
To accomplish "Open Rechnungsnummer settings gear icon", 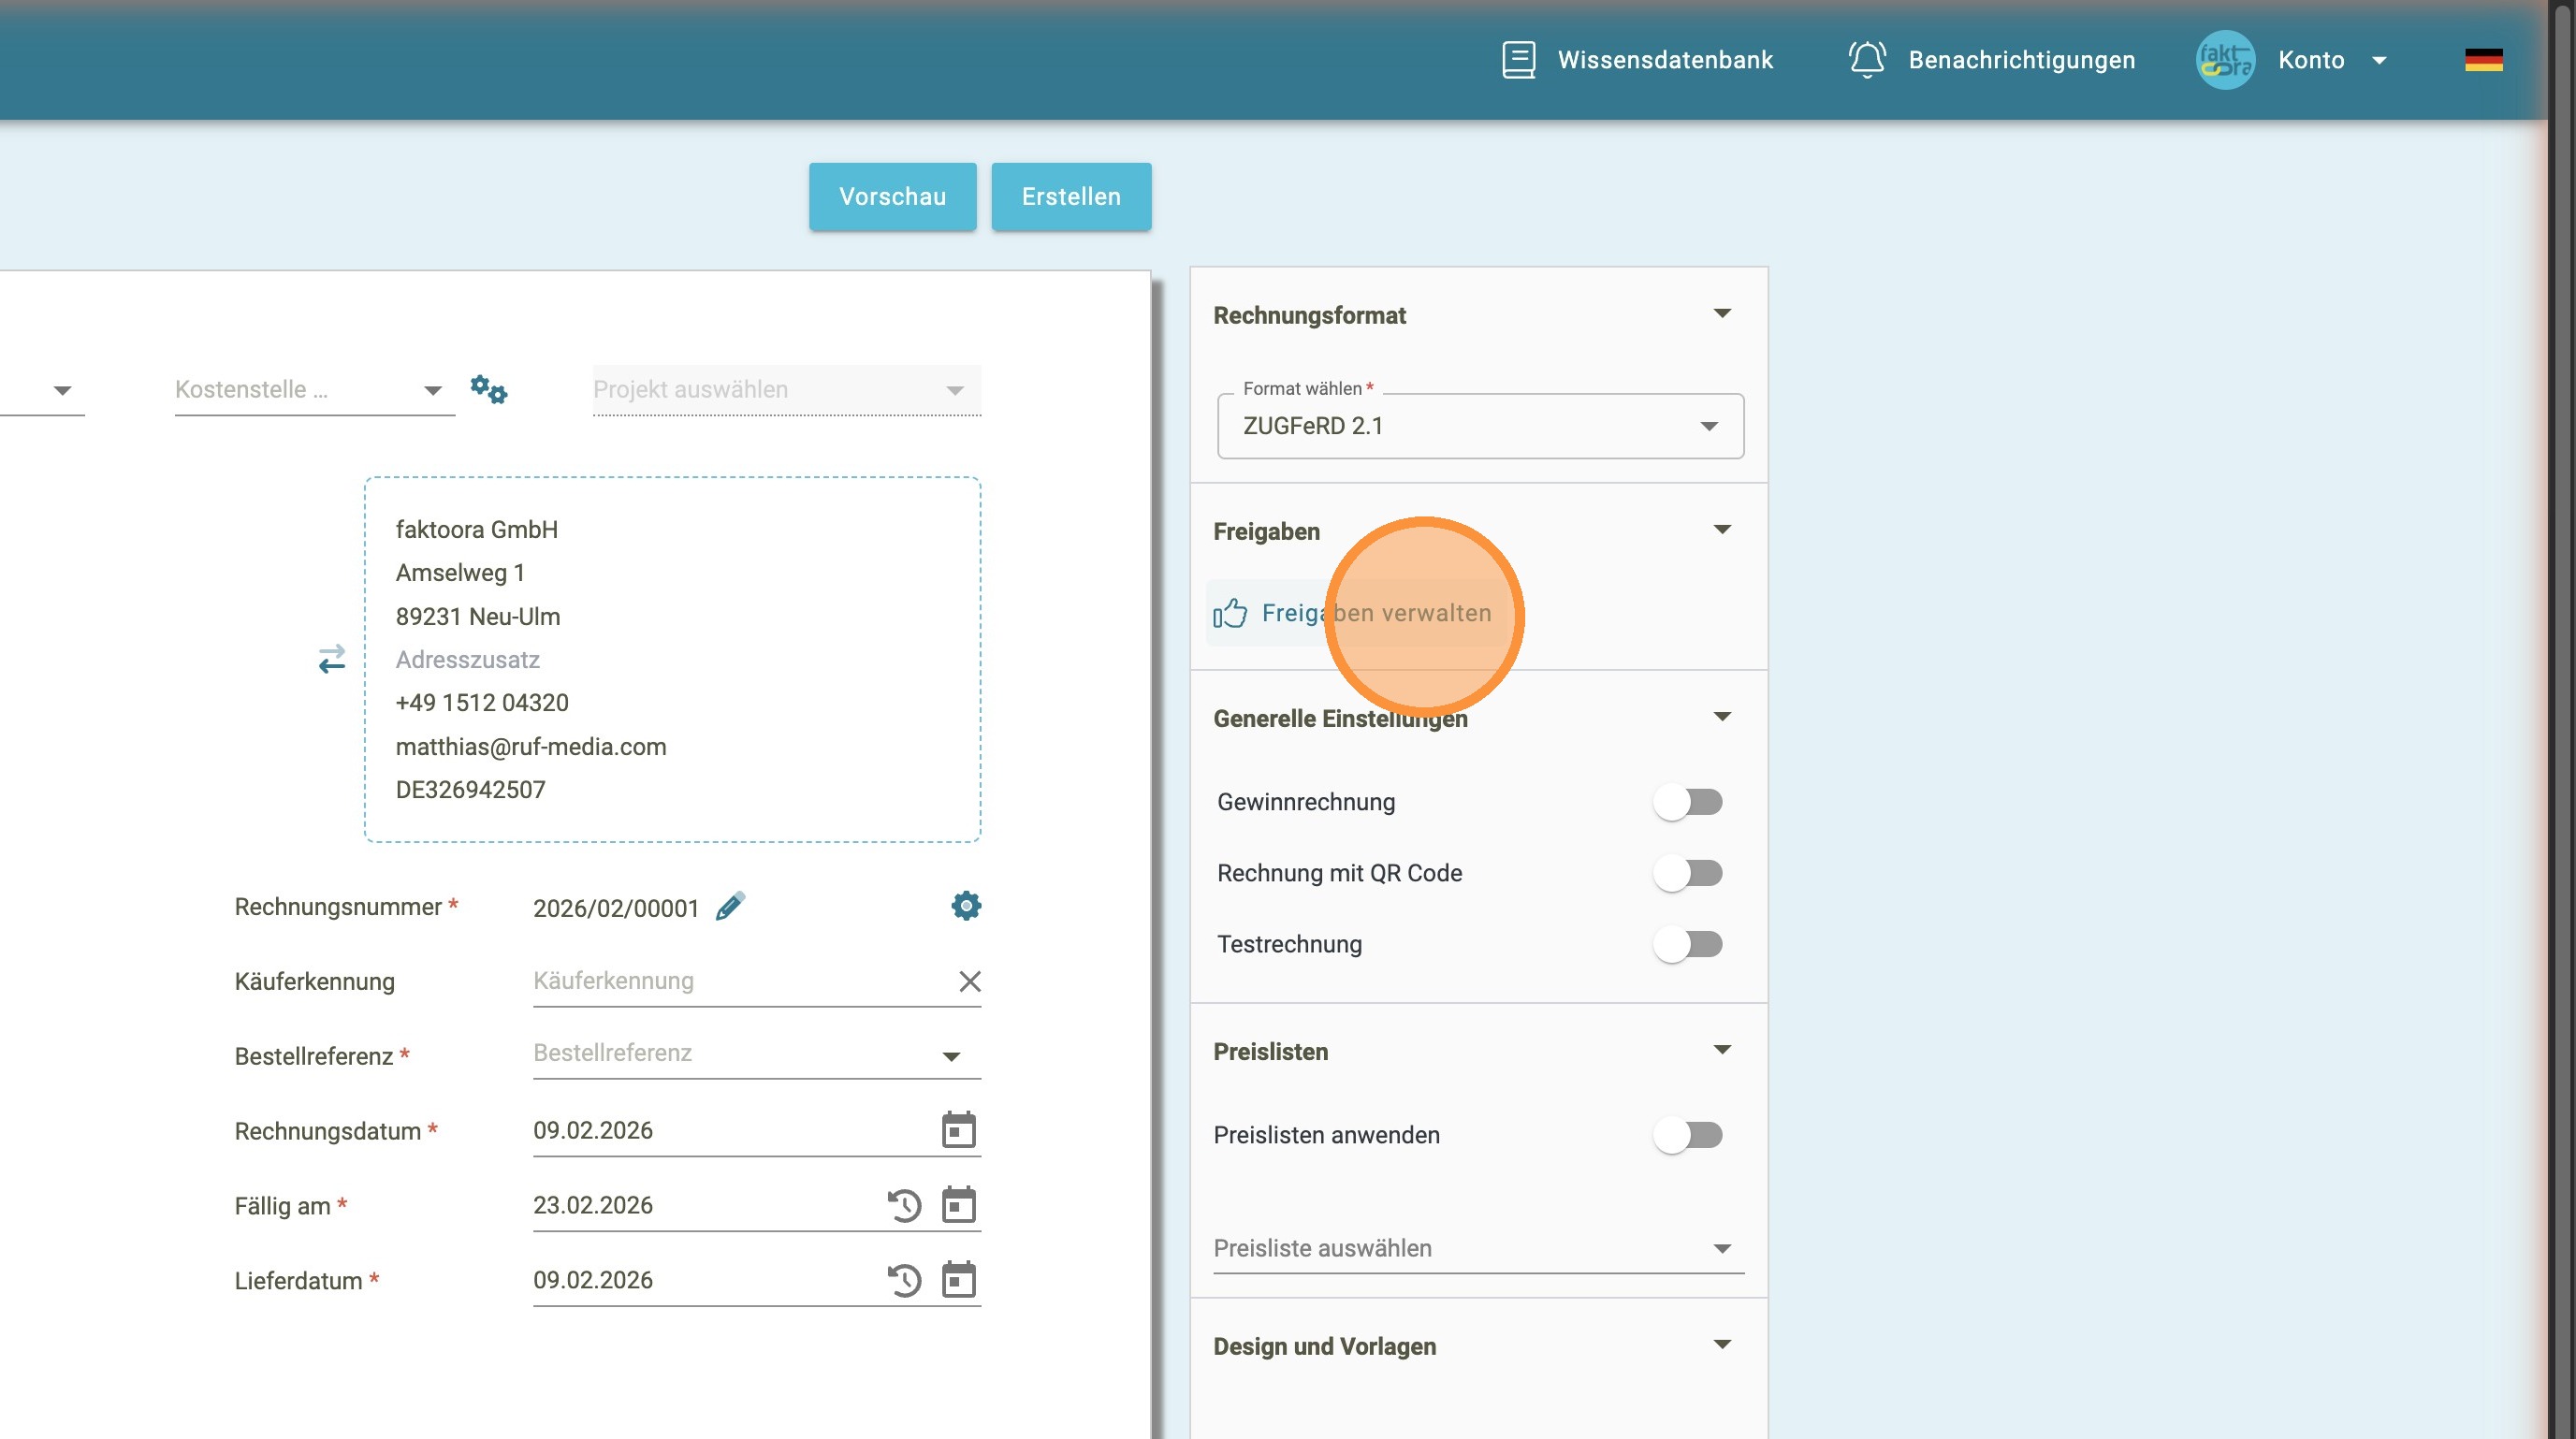I will coord(966,906).
